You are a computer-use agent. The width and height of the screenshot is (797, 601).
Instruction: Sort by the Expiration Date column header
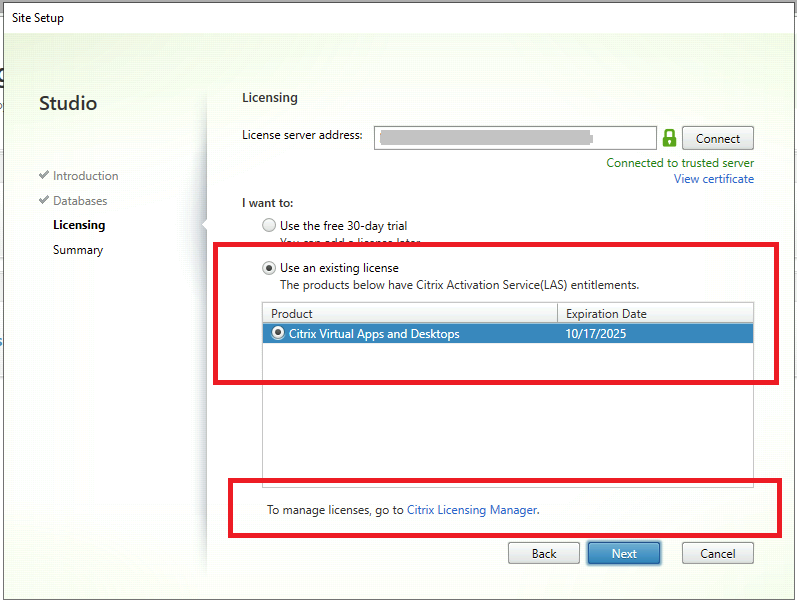pyautogui.click(x=655, y=313)
